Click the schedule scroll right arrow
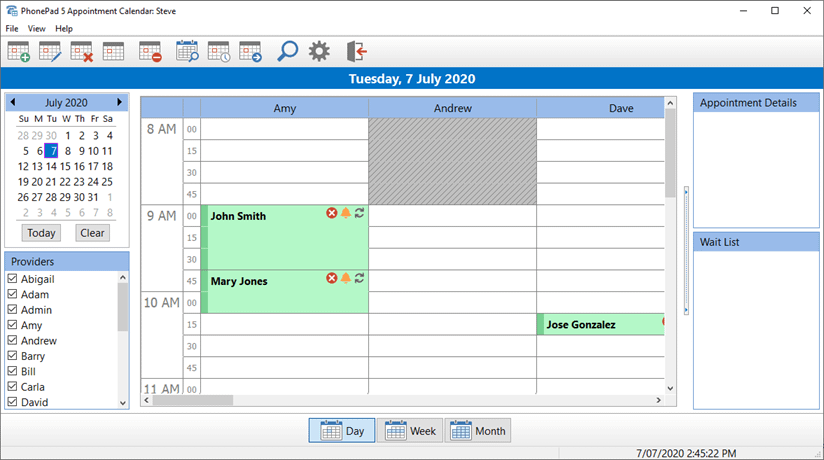The width and height of the screenshot is (824, 460). coord(658,400)
